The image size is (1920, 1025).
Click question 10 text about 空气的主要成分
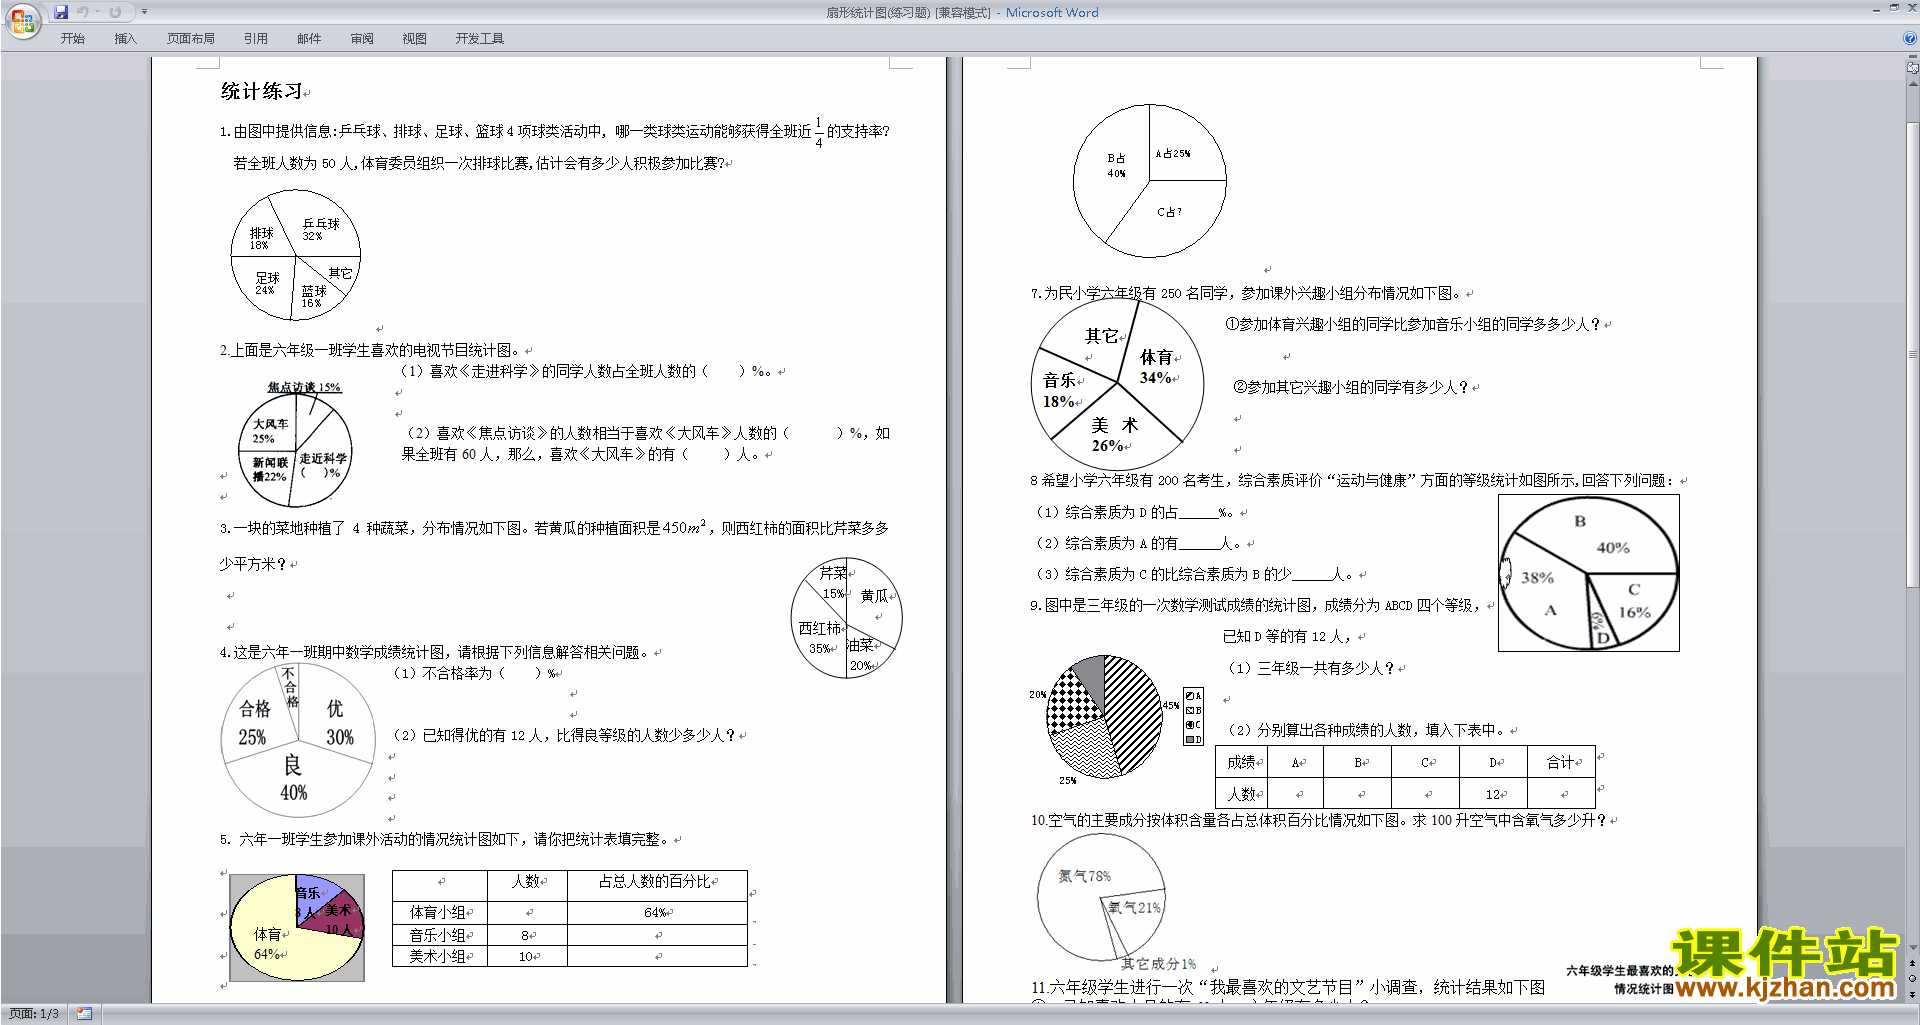click(x=1321, y=820)
